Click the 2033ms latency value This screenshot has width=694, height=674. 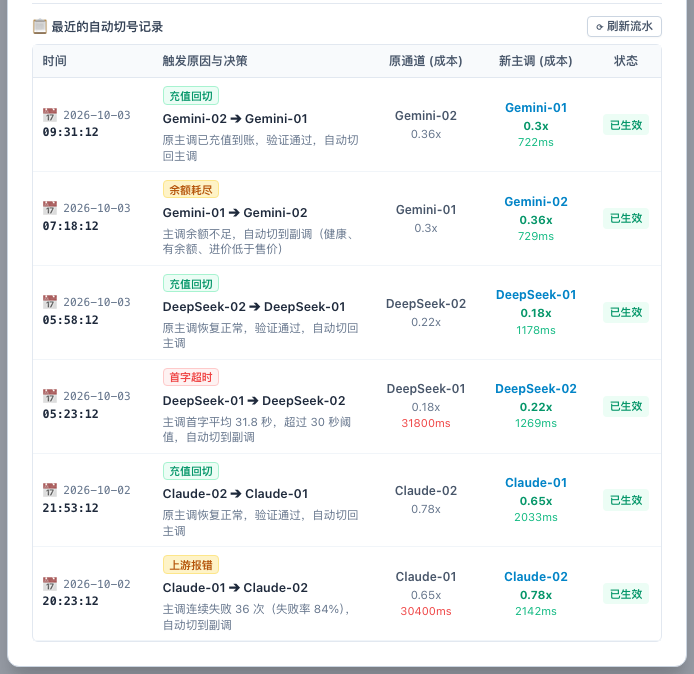(536, 517)
